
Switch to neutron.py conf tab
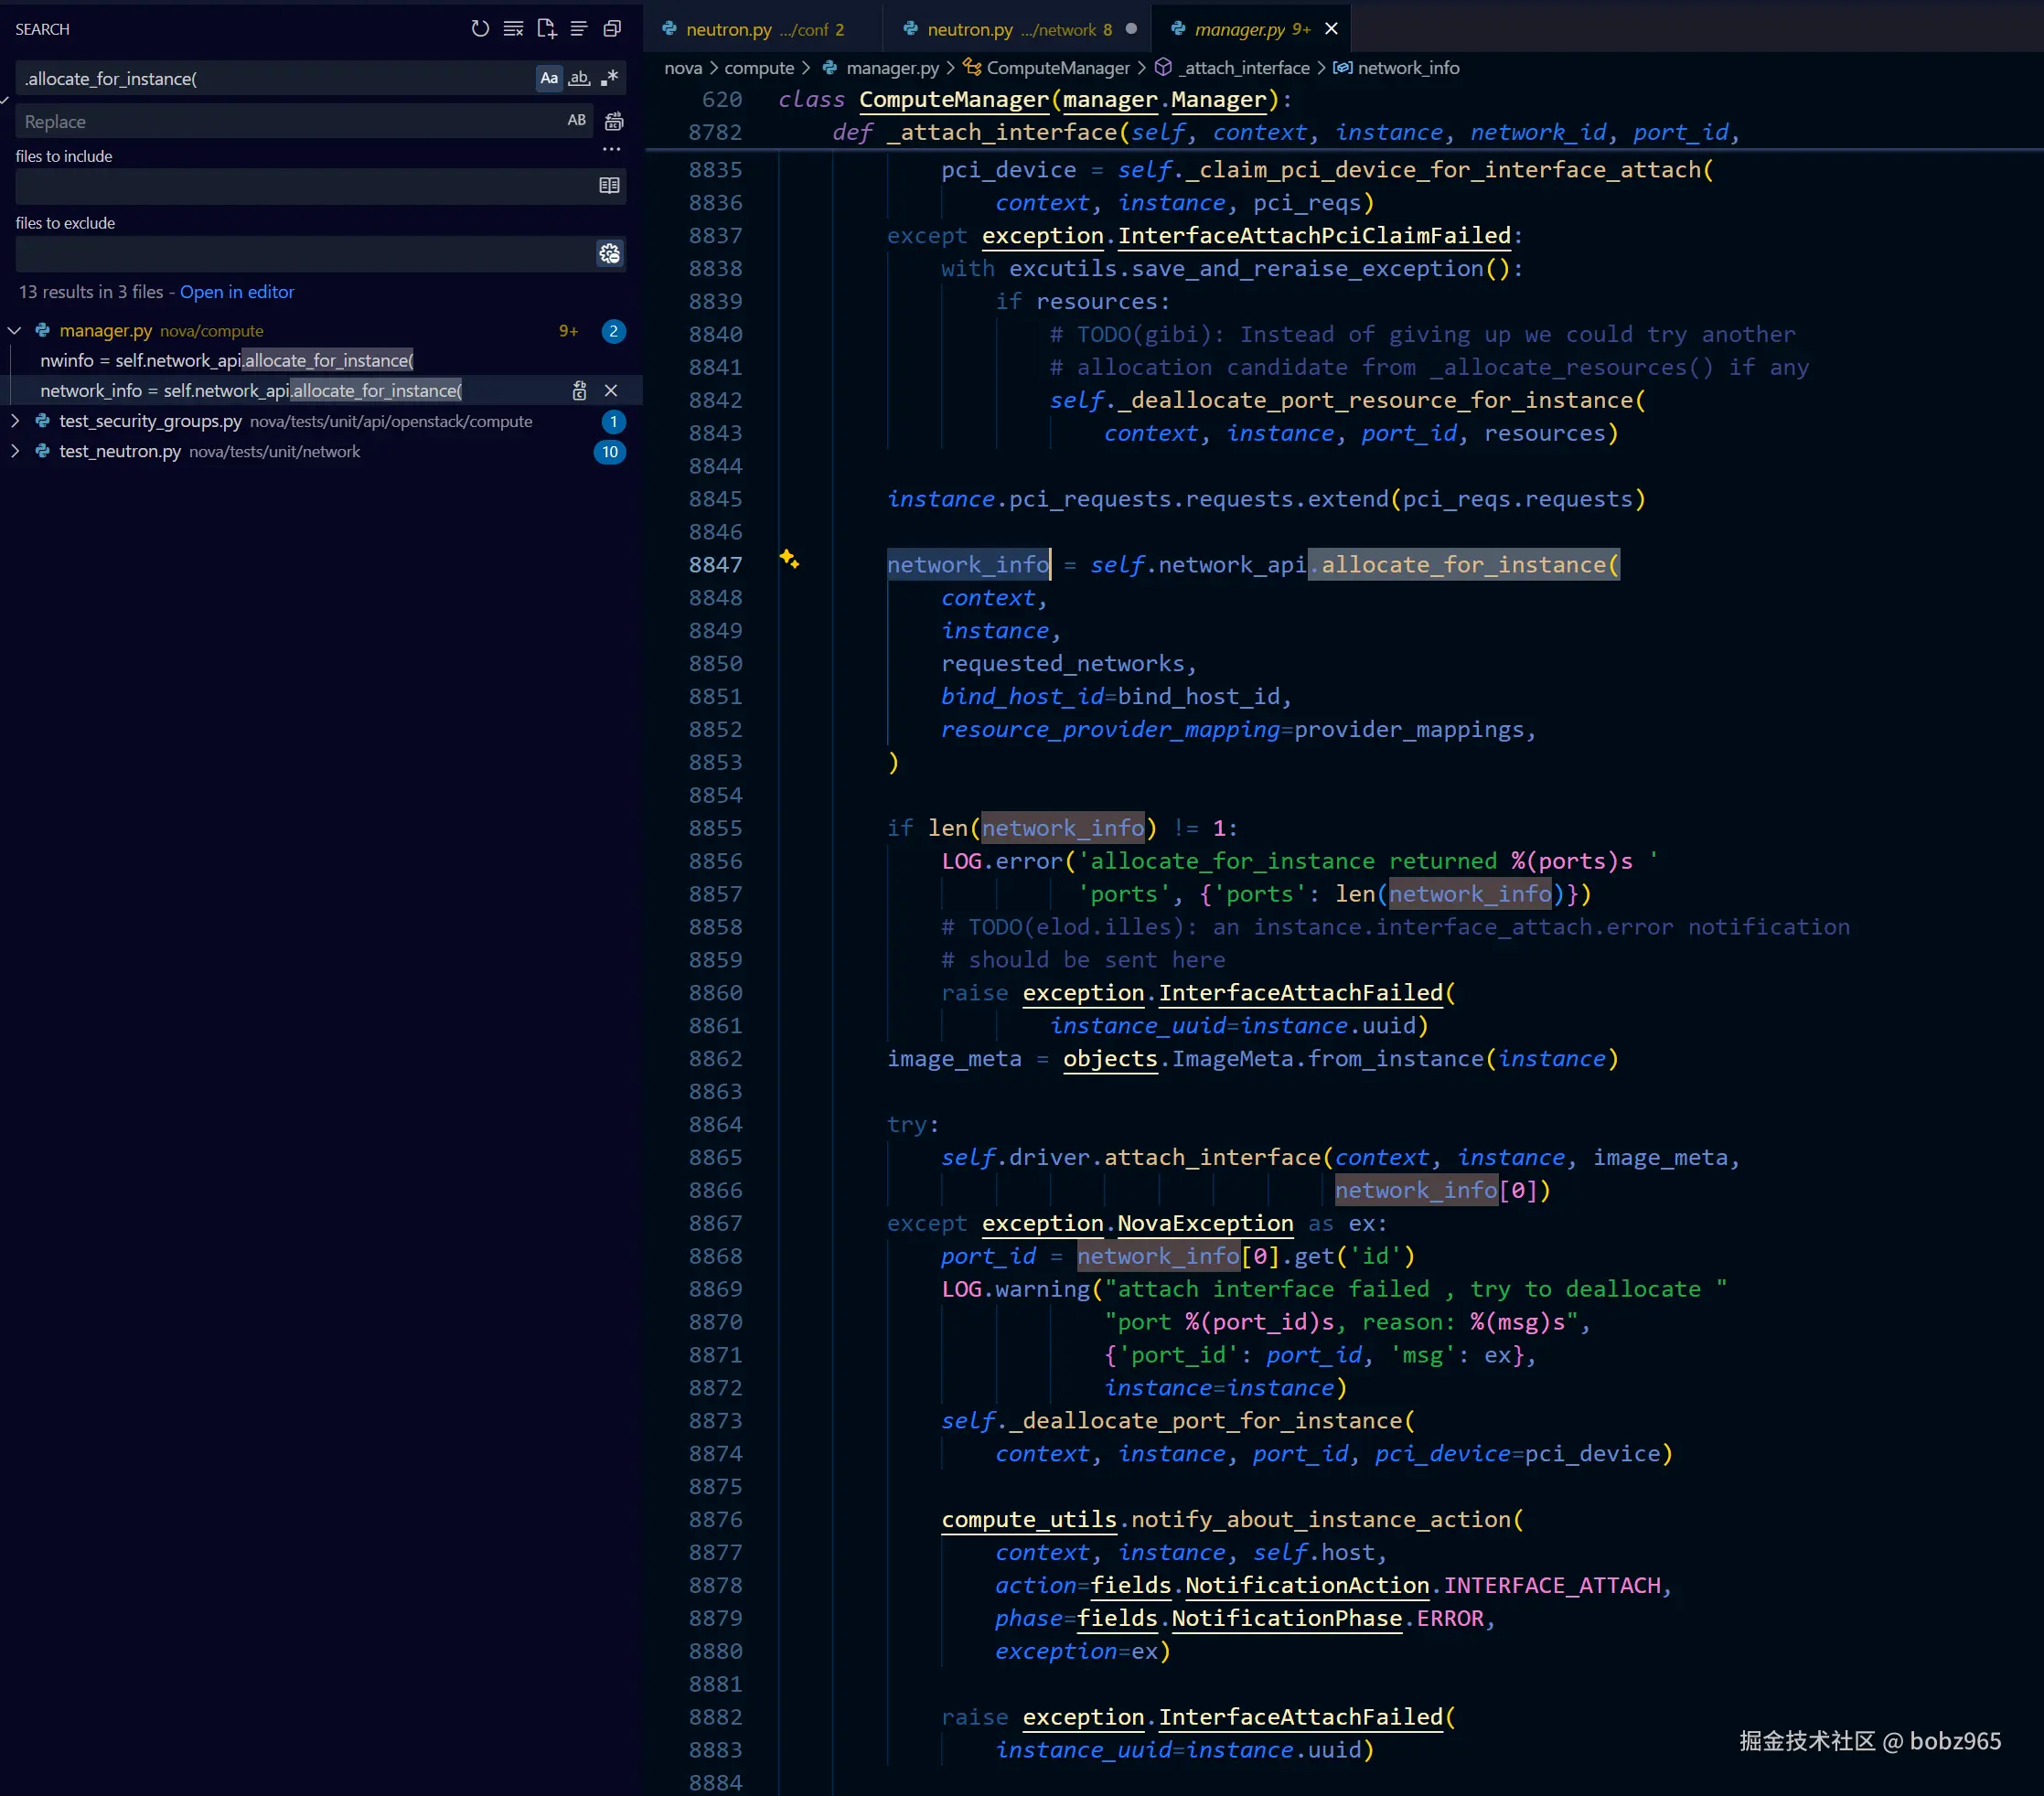[x=764, y=29]
